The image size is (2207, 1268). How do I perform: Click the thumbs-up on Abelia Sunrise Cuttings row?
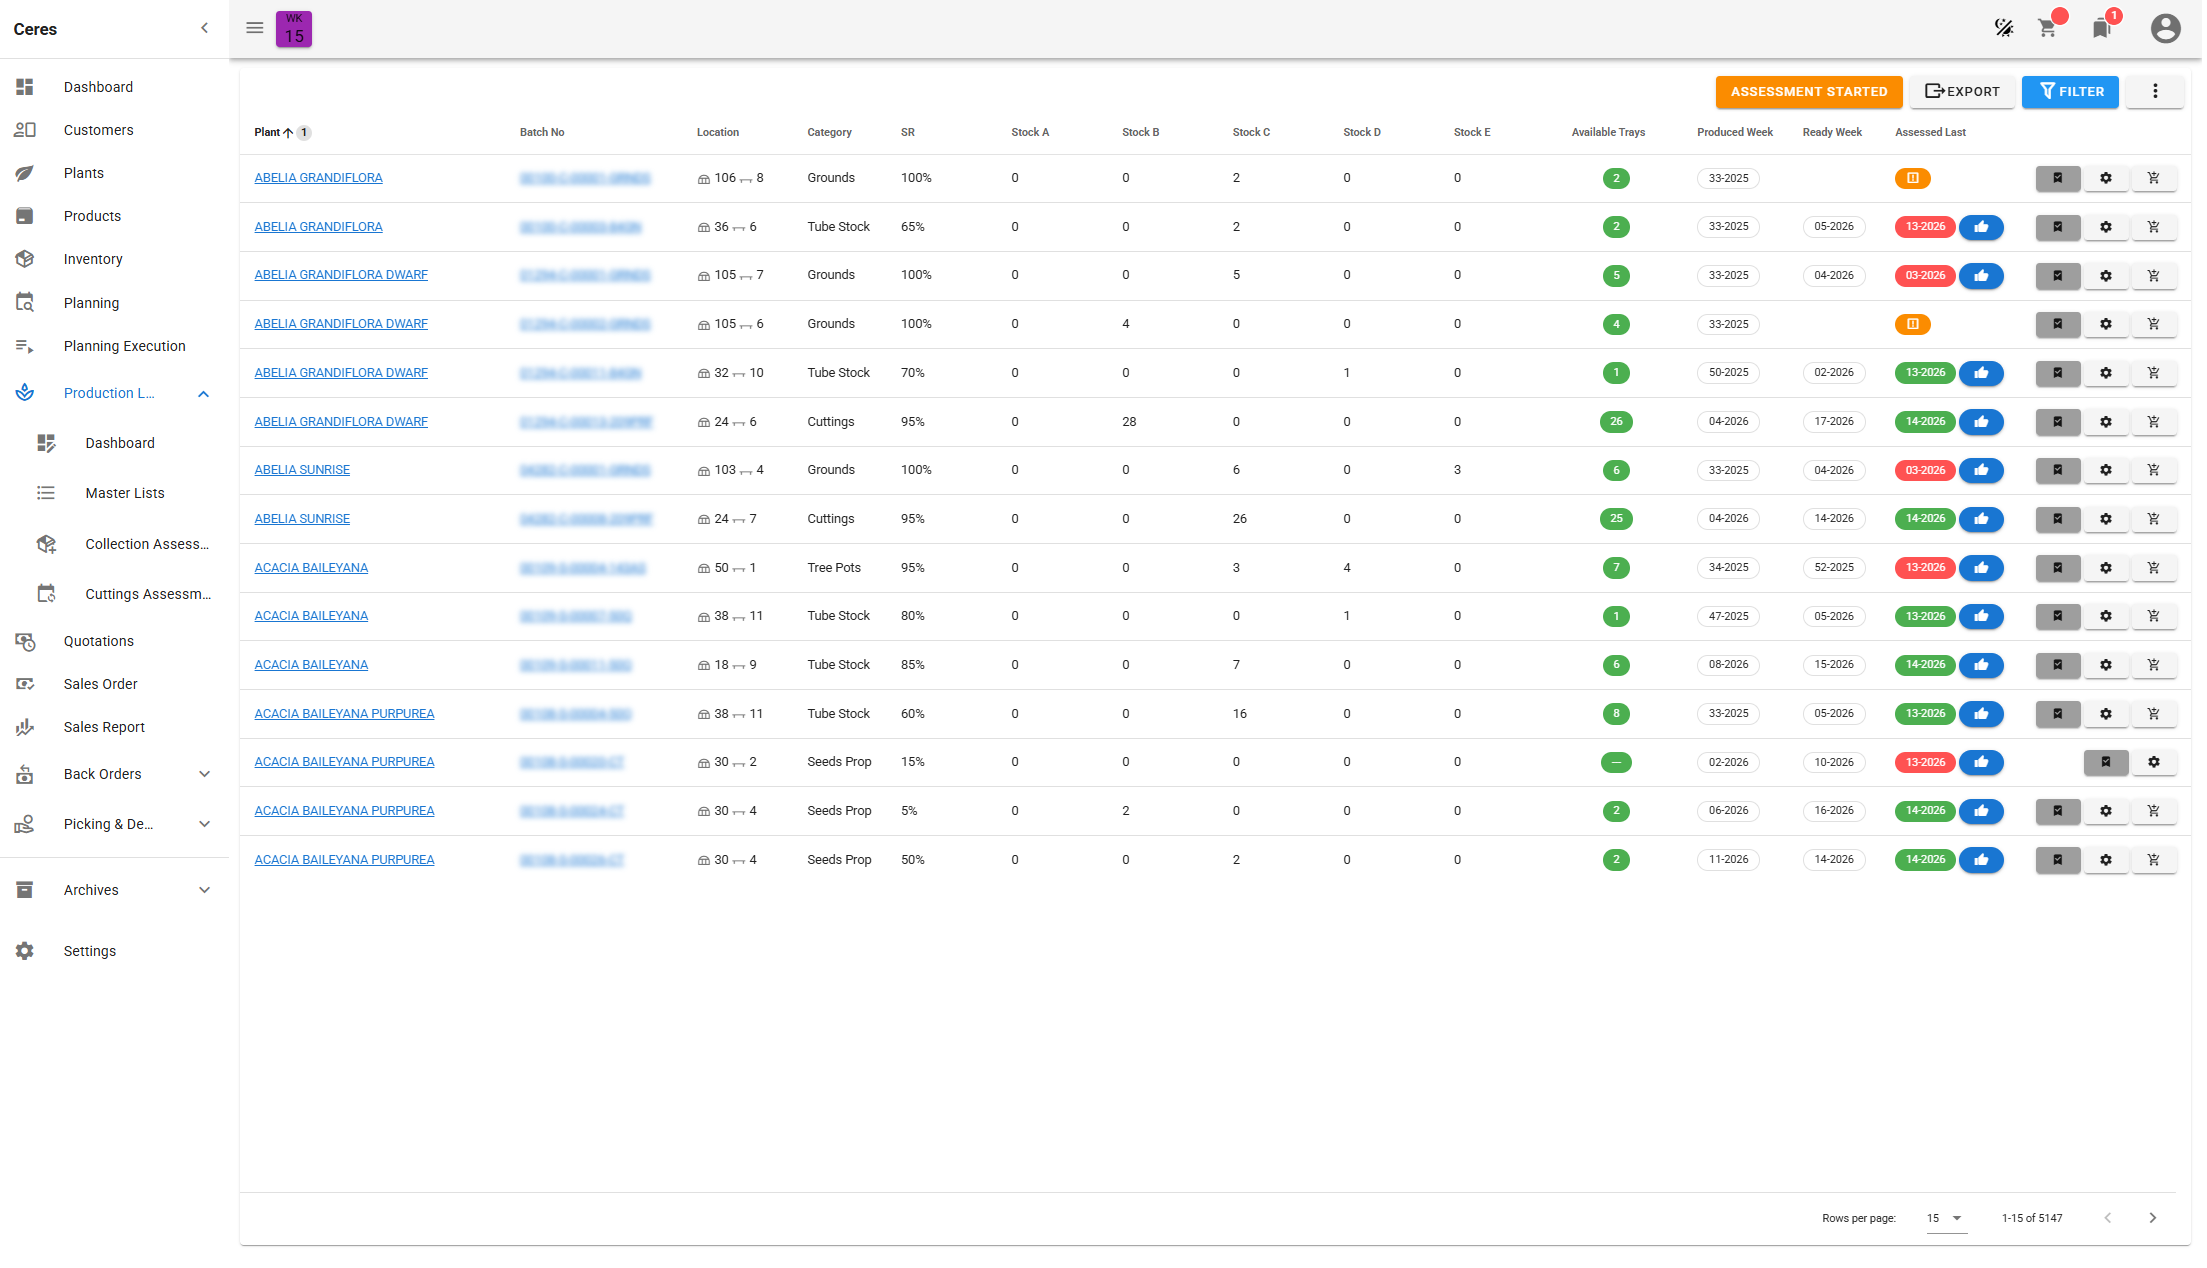[x=1981, y=519]
